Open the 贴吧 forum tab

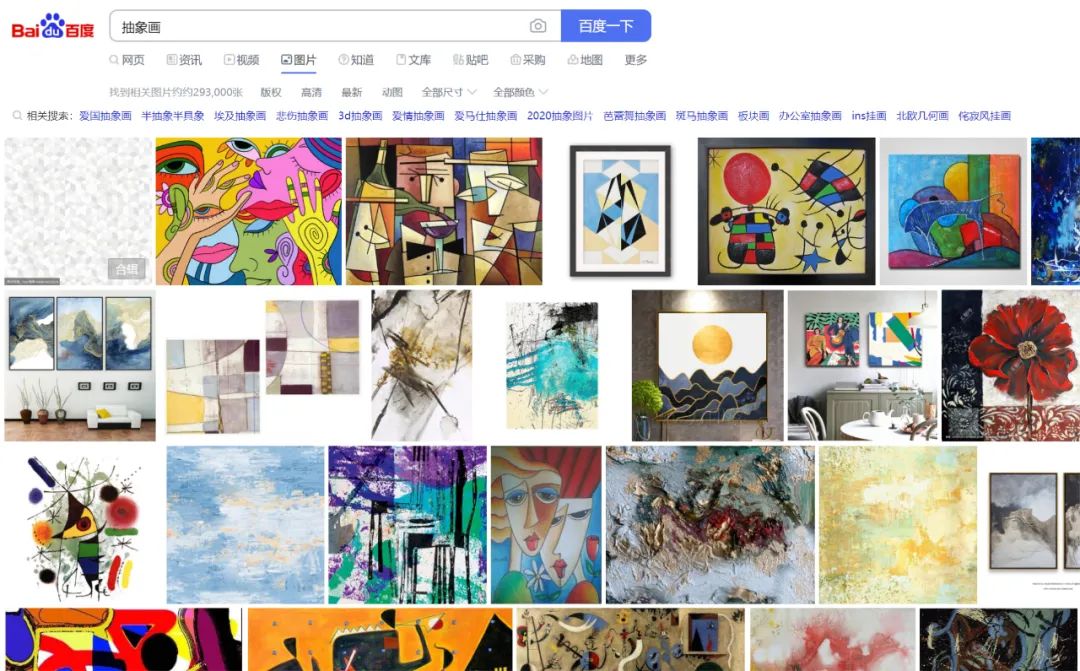pyautogui.click(x=470, y=60)
